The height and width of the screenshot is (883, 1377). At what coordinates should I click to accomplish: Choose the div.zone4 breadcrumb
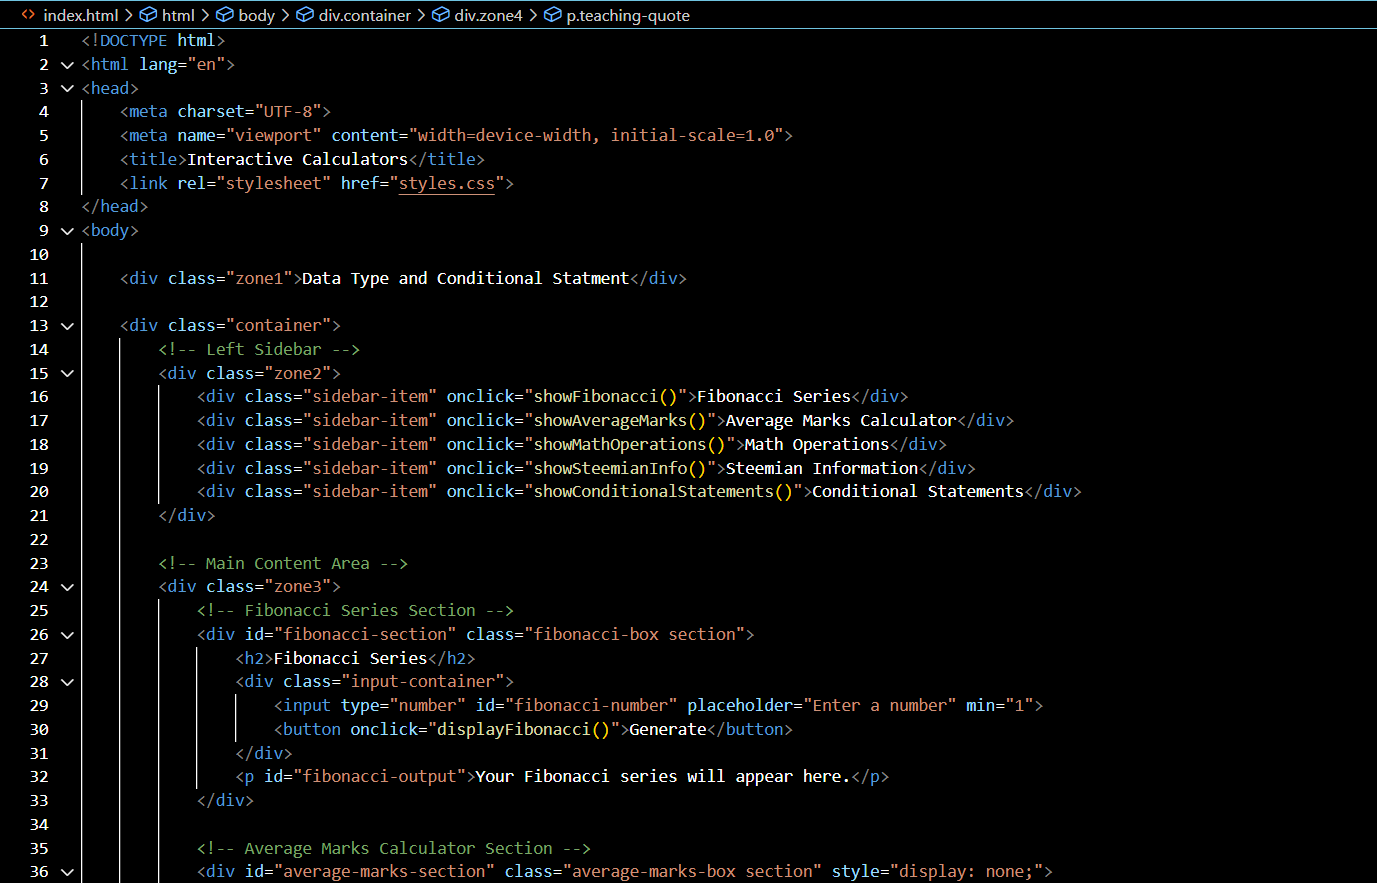pyautogui.click(x=478, y=15)
